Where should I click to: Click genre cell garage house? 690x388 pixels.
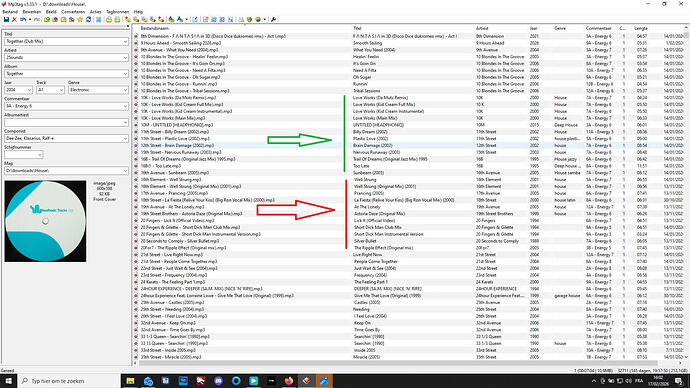[x=567, y=296]
